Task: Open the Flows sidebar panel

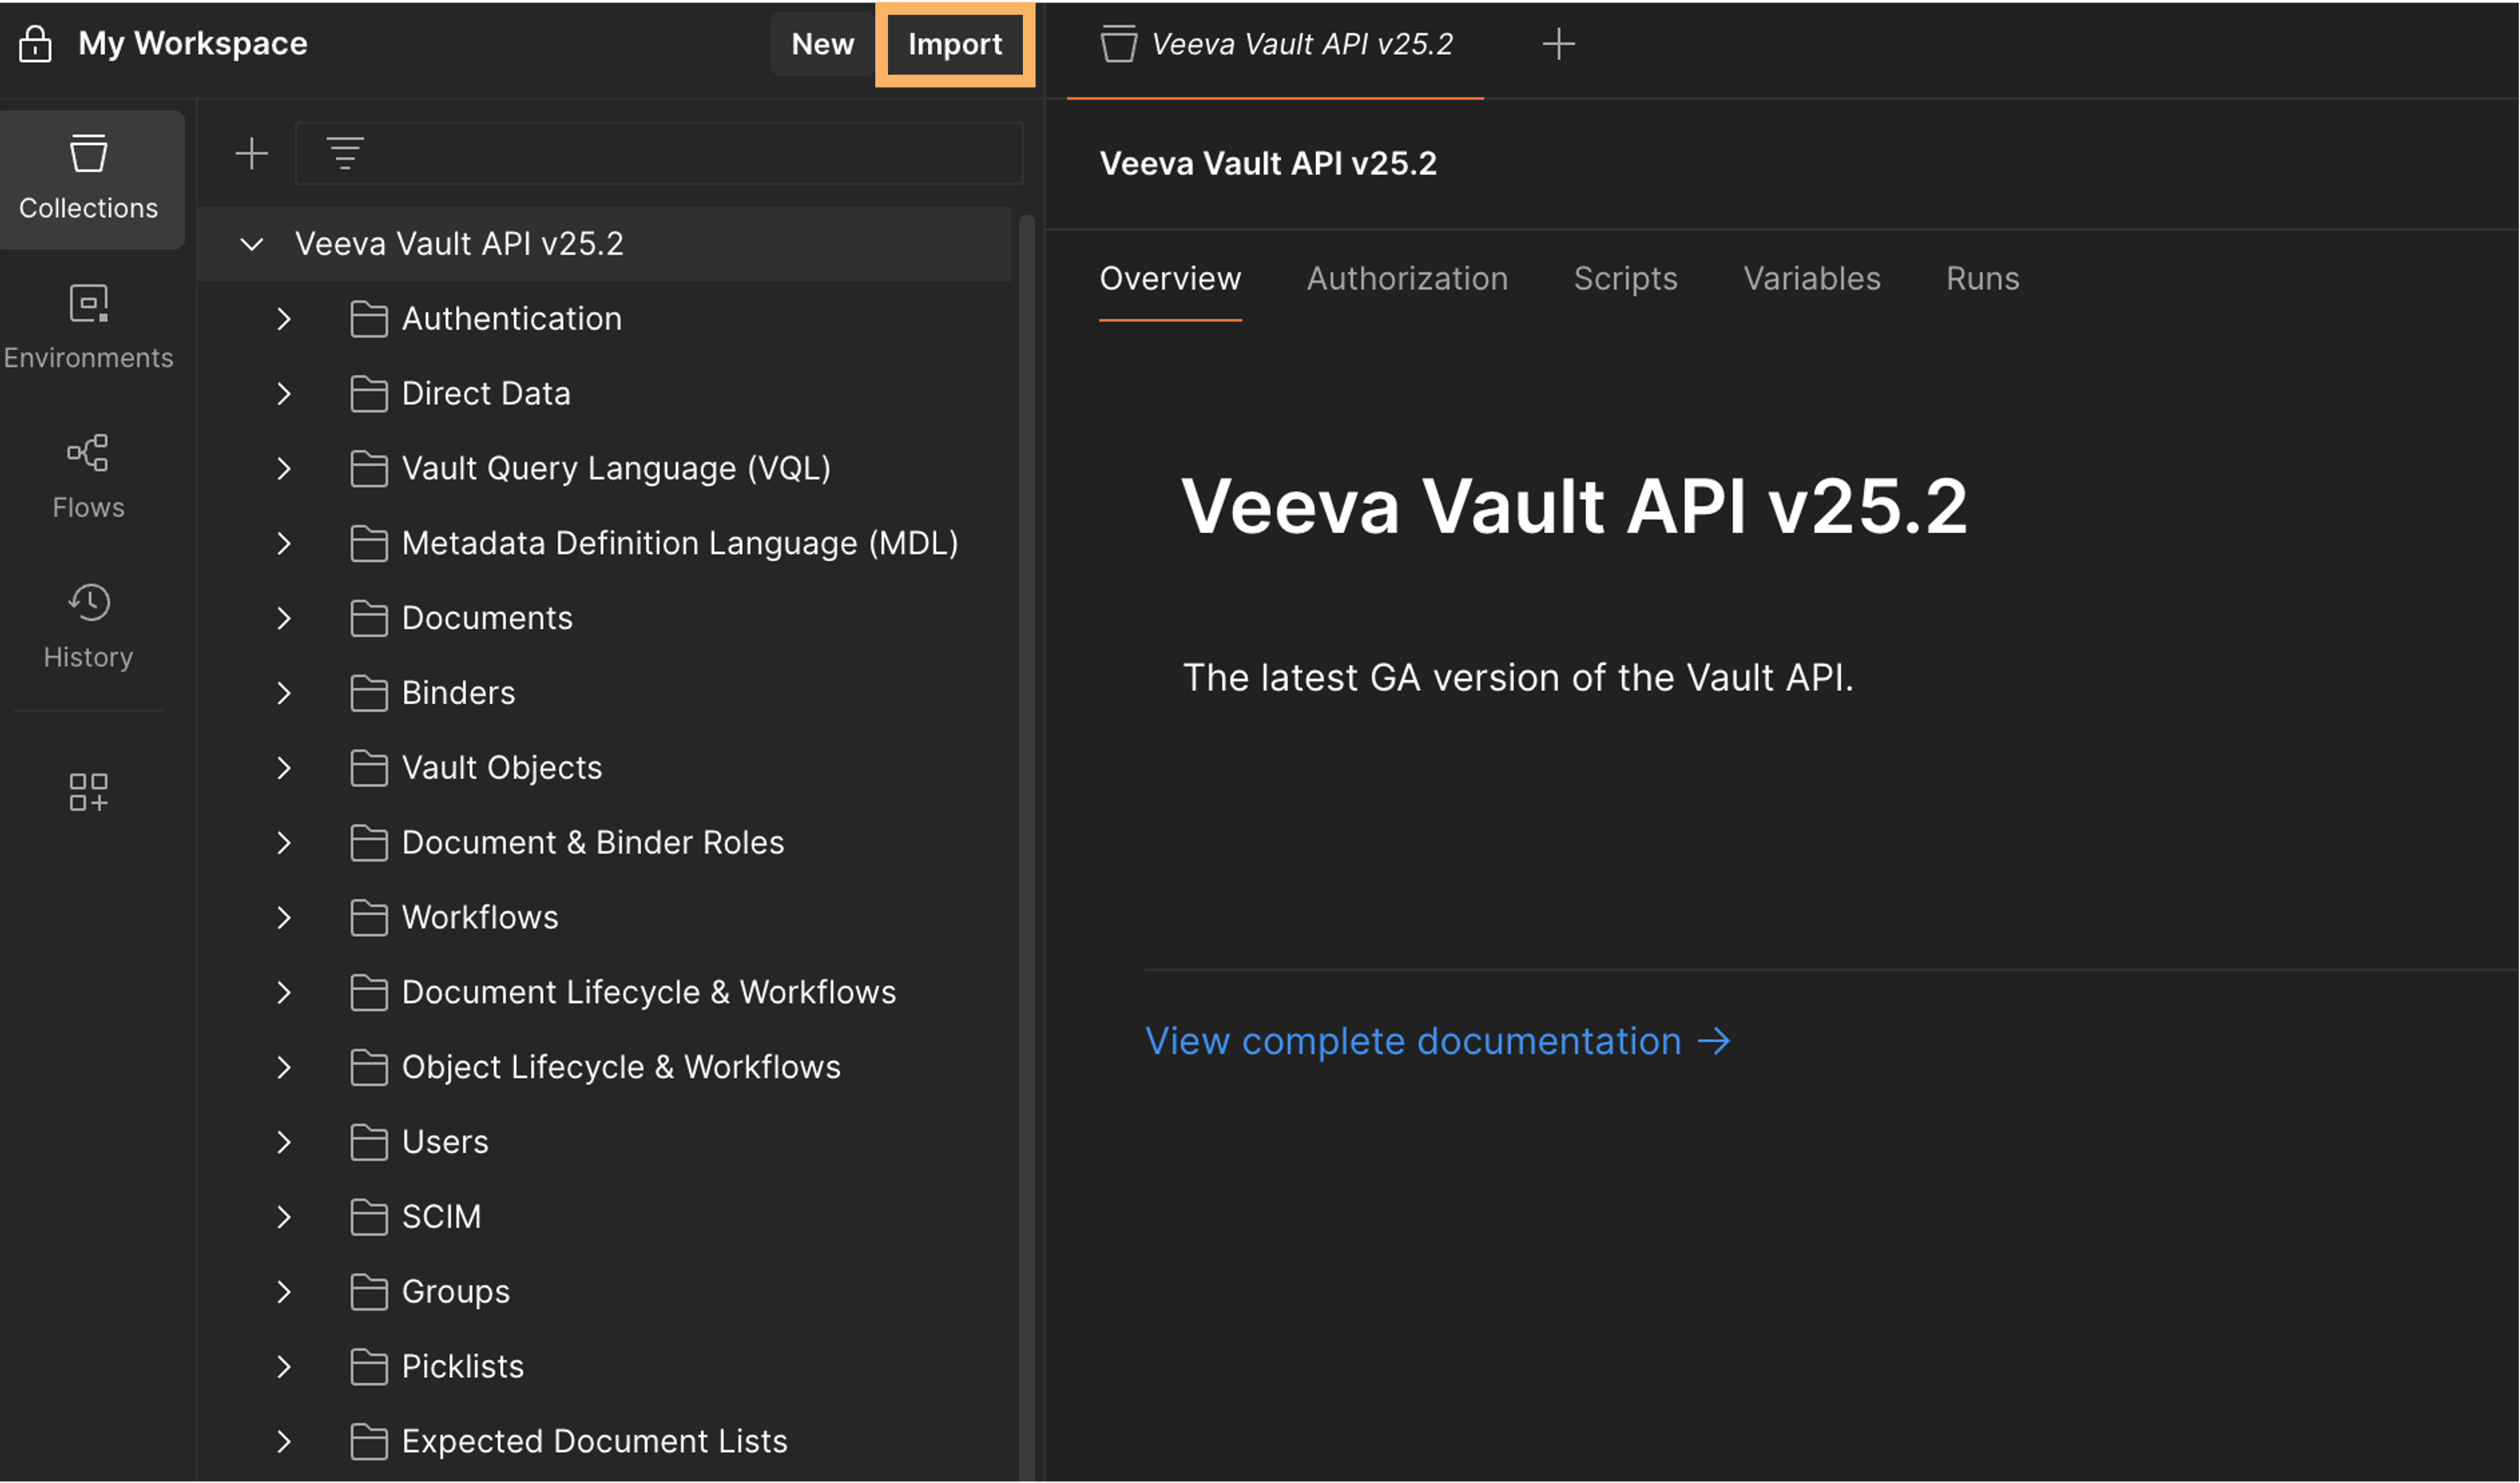Action: [88, 477]
